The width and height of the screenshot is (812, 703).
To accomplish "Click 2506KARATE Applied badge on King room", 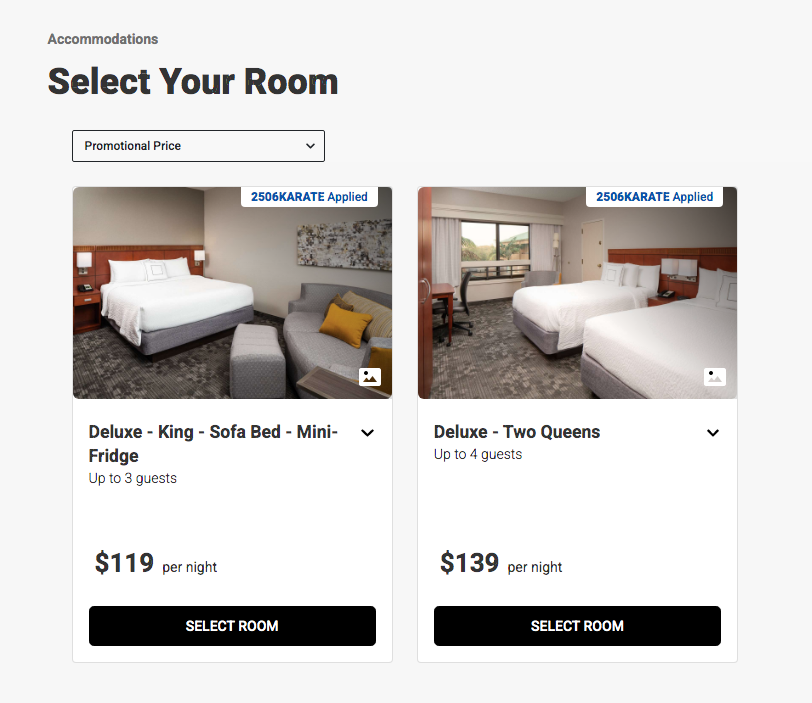I will pyautogui.click(x=309, y=197).
